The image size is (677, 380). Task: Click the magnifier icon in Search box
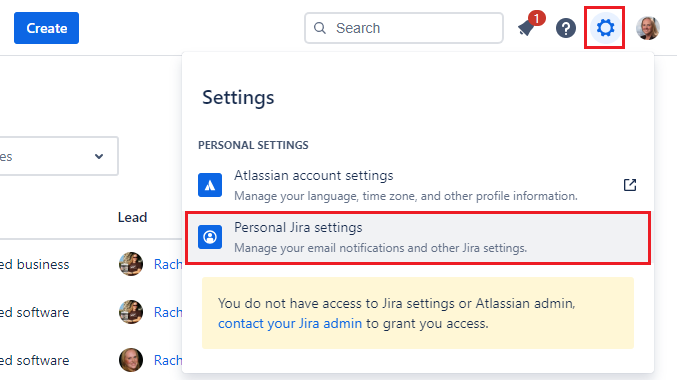320,28
